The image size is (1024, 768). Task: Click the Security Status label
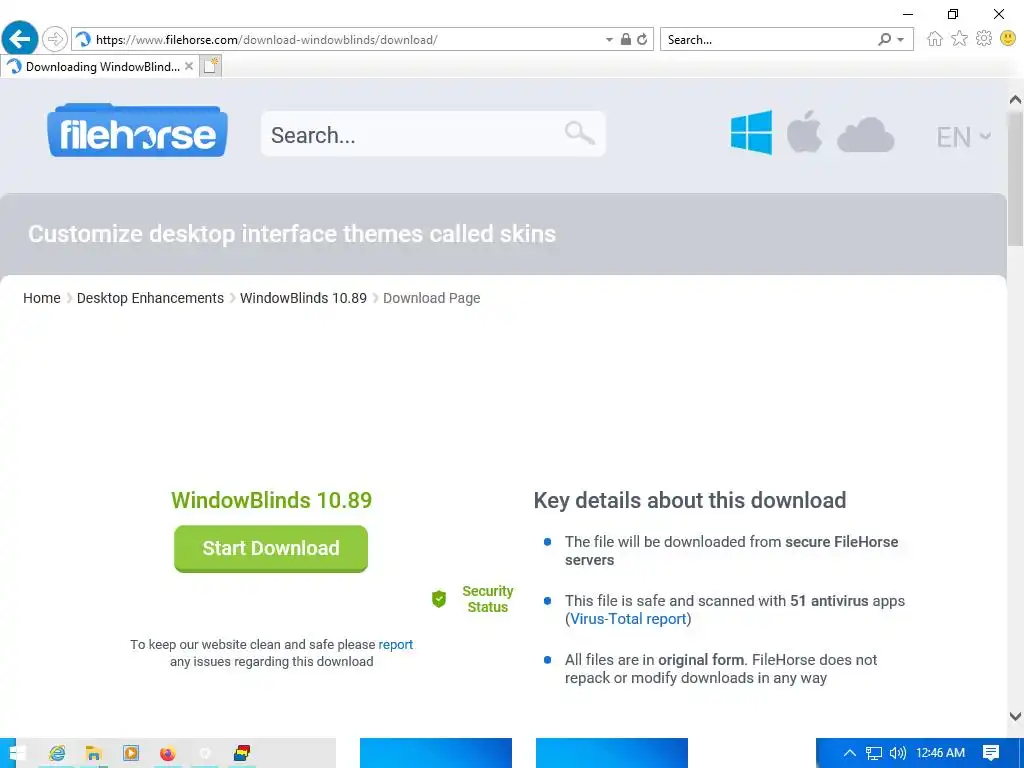click(x=487, y=599)
